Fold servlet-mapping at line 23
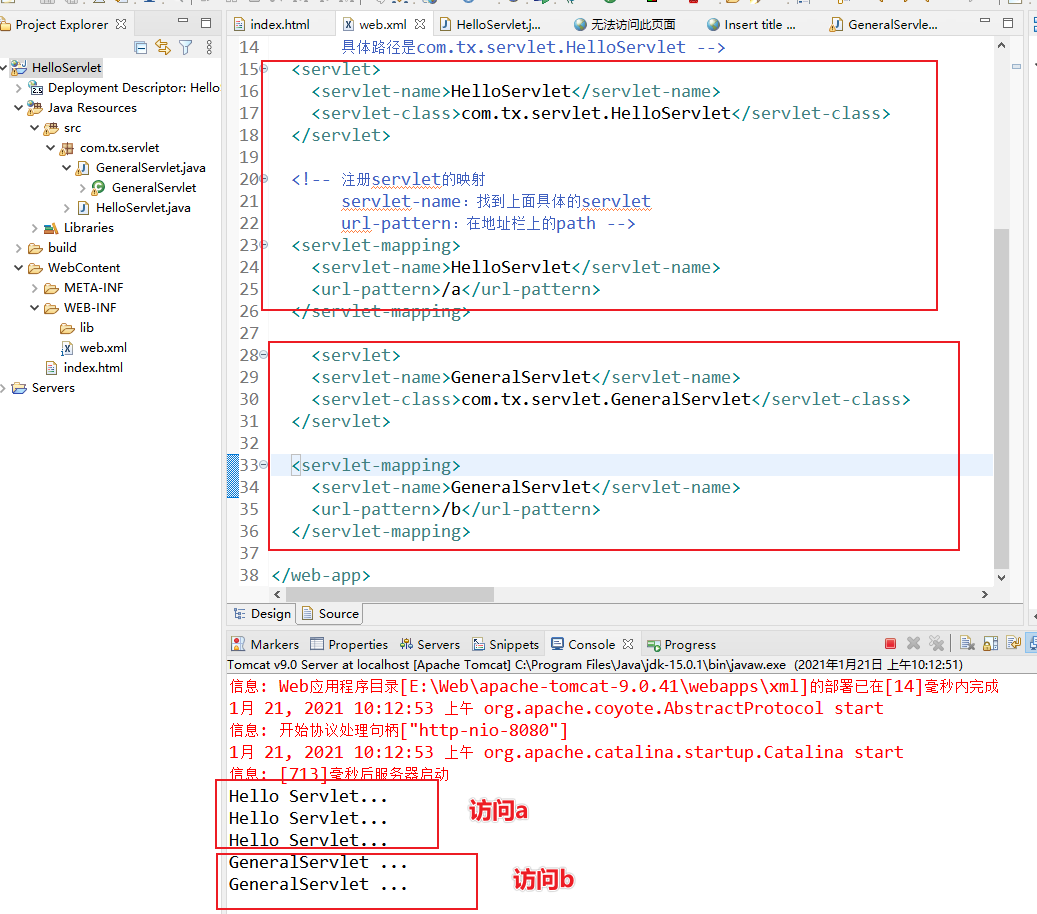Image resolution: width=1037 pixels, height=914 pixels. click(x=265, y=244)
